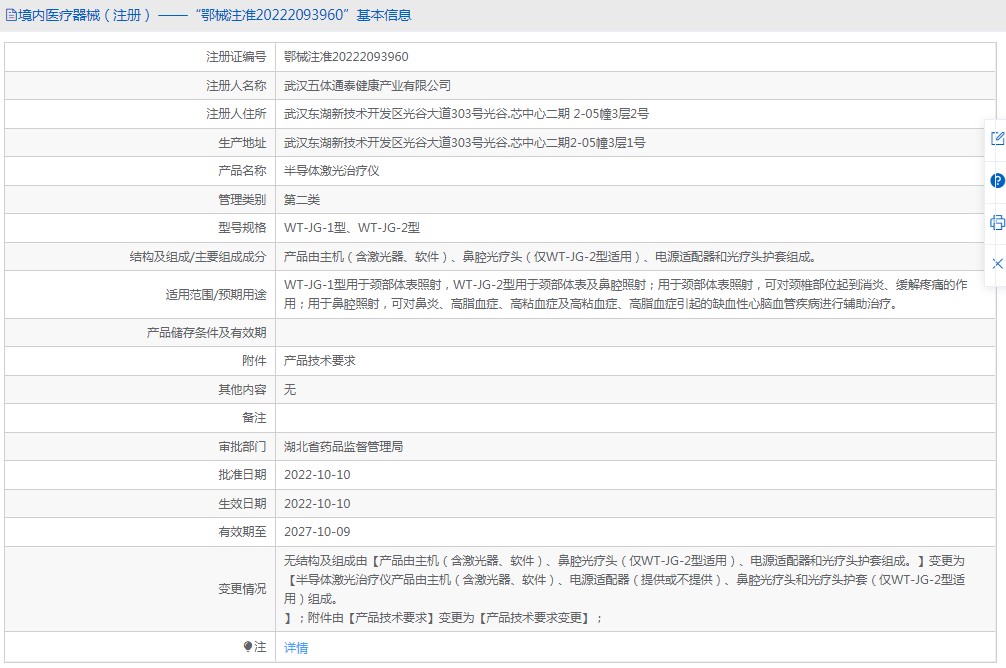Open the 详情 details link
This screenshot has height=668, width=1006.
click(x=296, y=647)
